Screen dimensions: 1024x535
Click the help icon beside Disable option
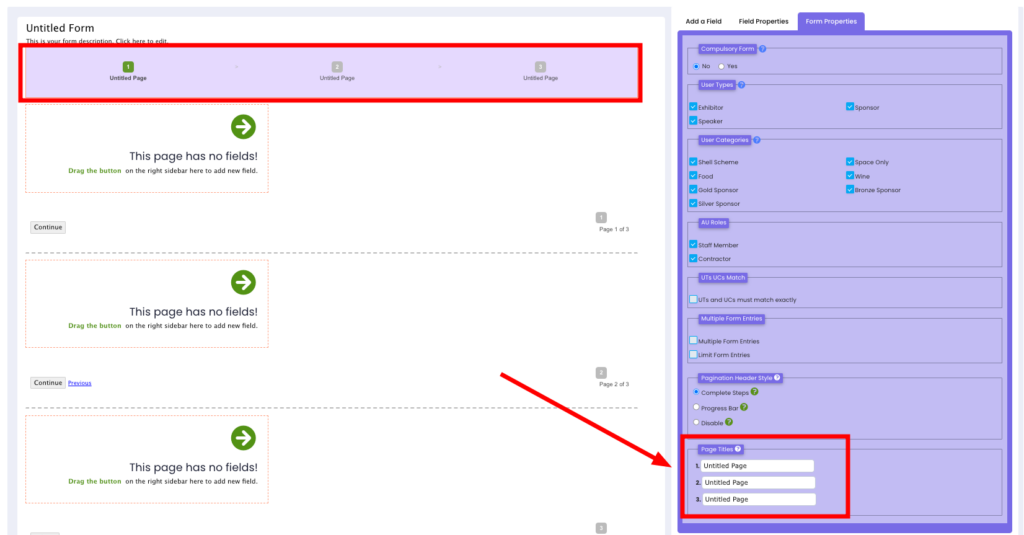coord(730,423)
